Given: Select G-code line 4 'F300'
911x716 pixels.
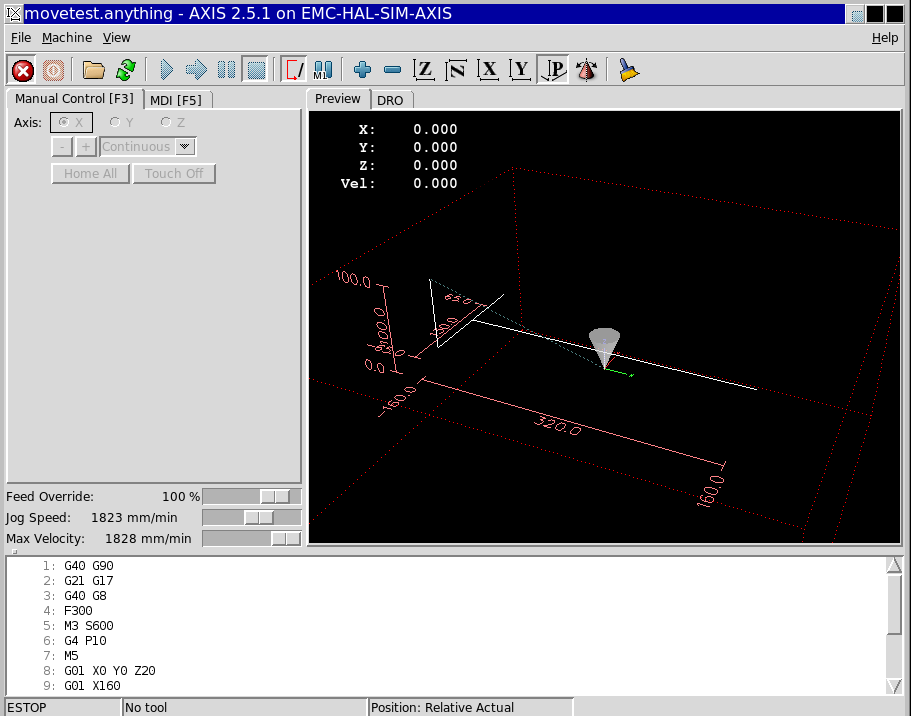Looking at the screenshot, I should tap(78, 611).
